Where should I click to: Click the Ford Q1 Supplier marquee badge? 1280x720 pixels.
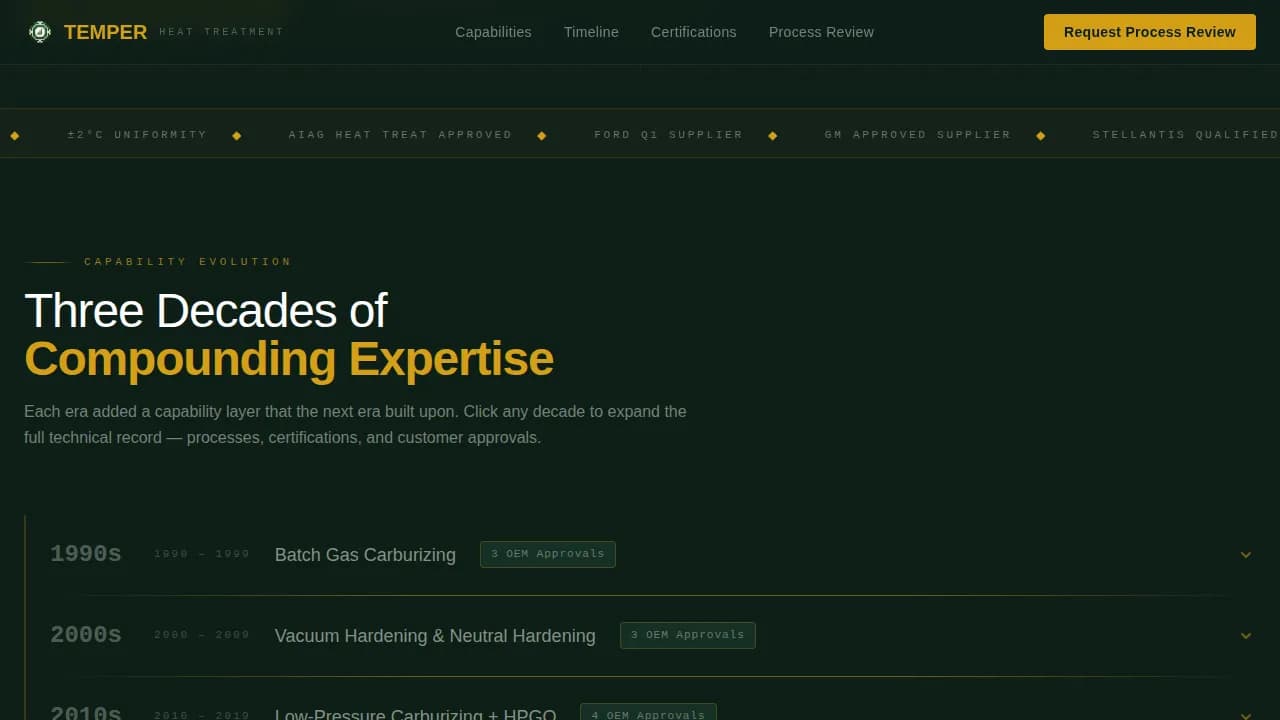[668, 134]
